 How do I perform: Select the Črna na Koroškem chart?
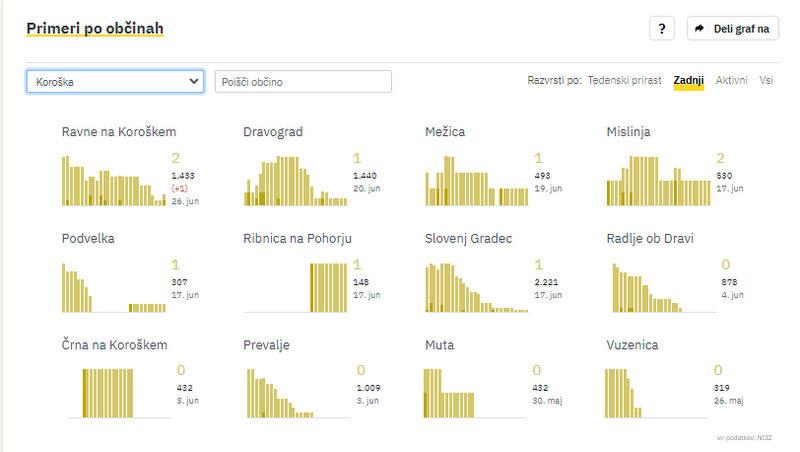[114, 393]
